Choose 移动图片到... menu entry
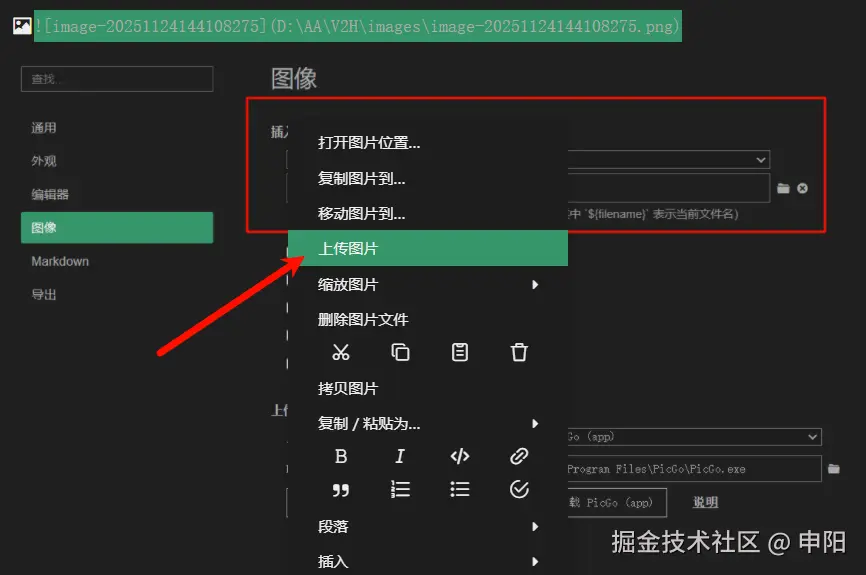This screenshot has width=866, height=575. (x=428, y=213)
